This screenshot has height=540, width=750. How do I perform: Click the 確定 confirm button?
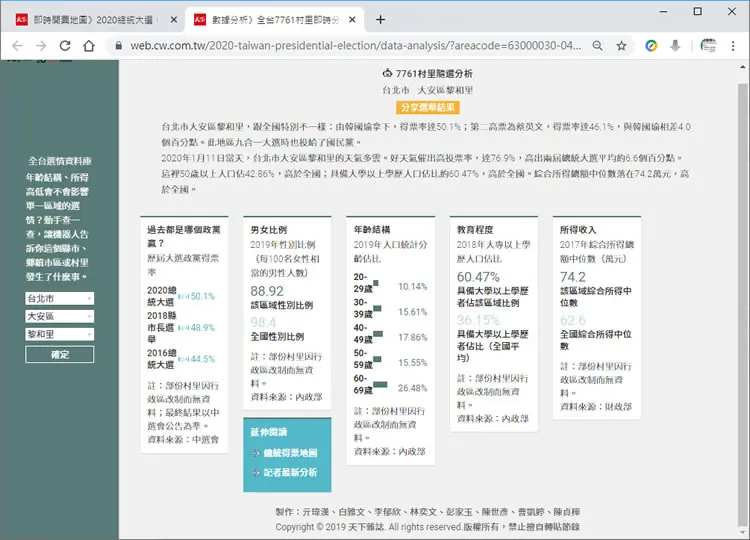click(60, 354)
